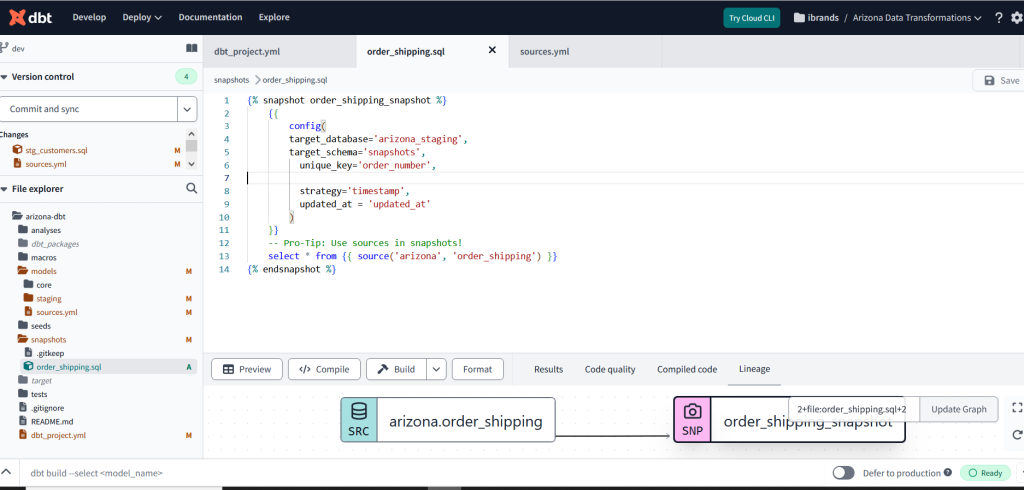
Task: Open the Commit and sync dropdown arrow
Action: point(187,109)
